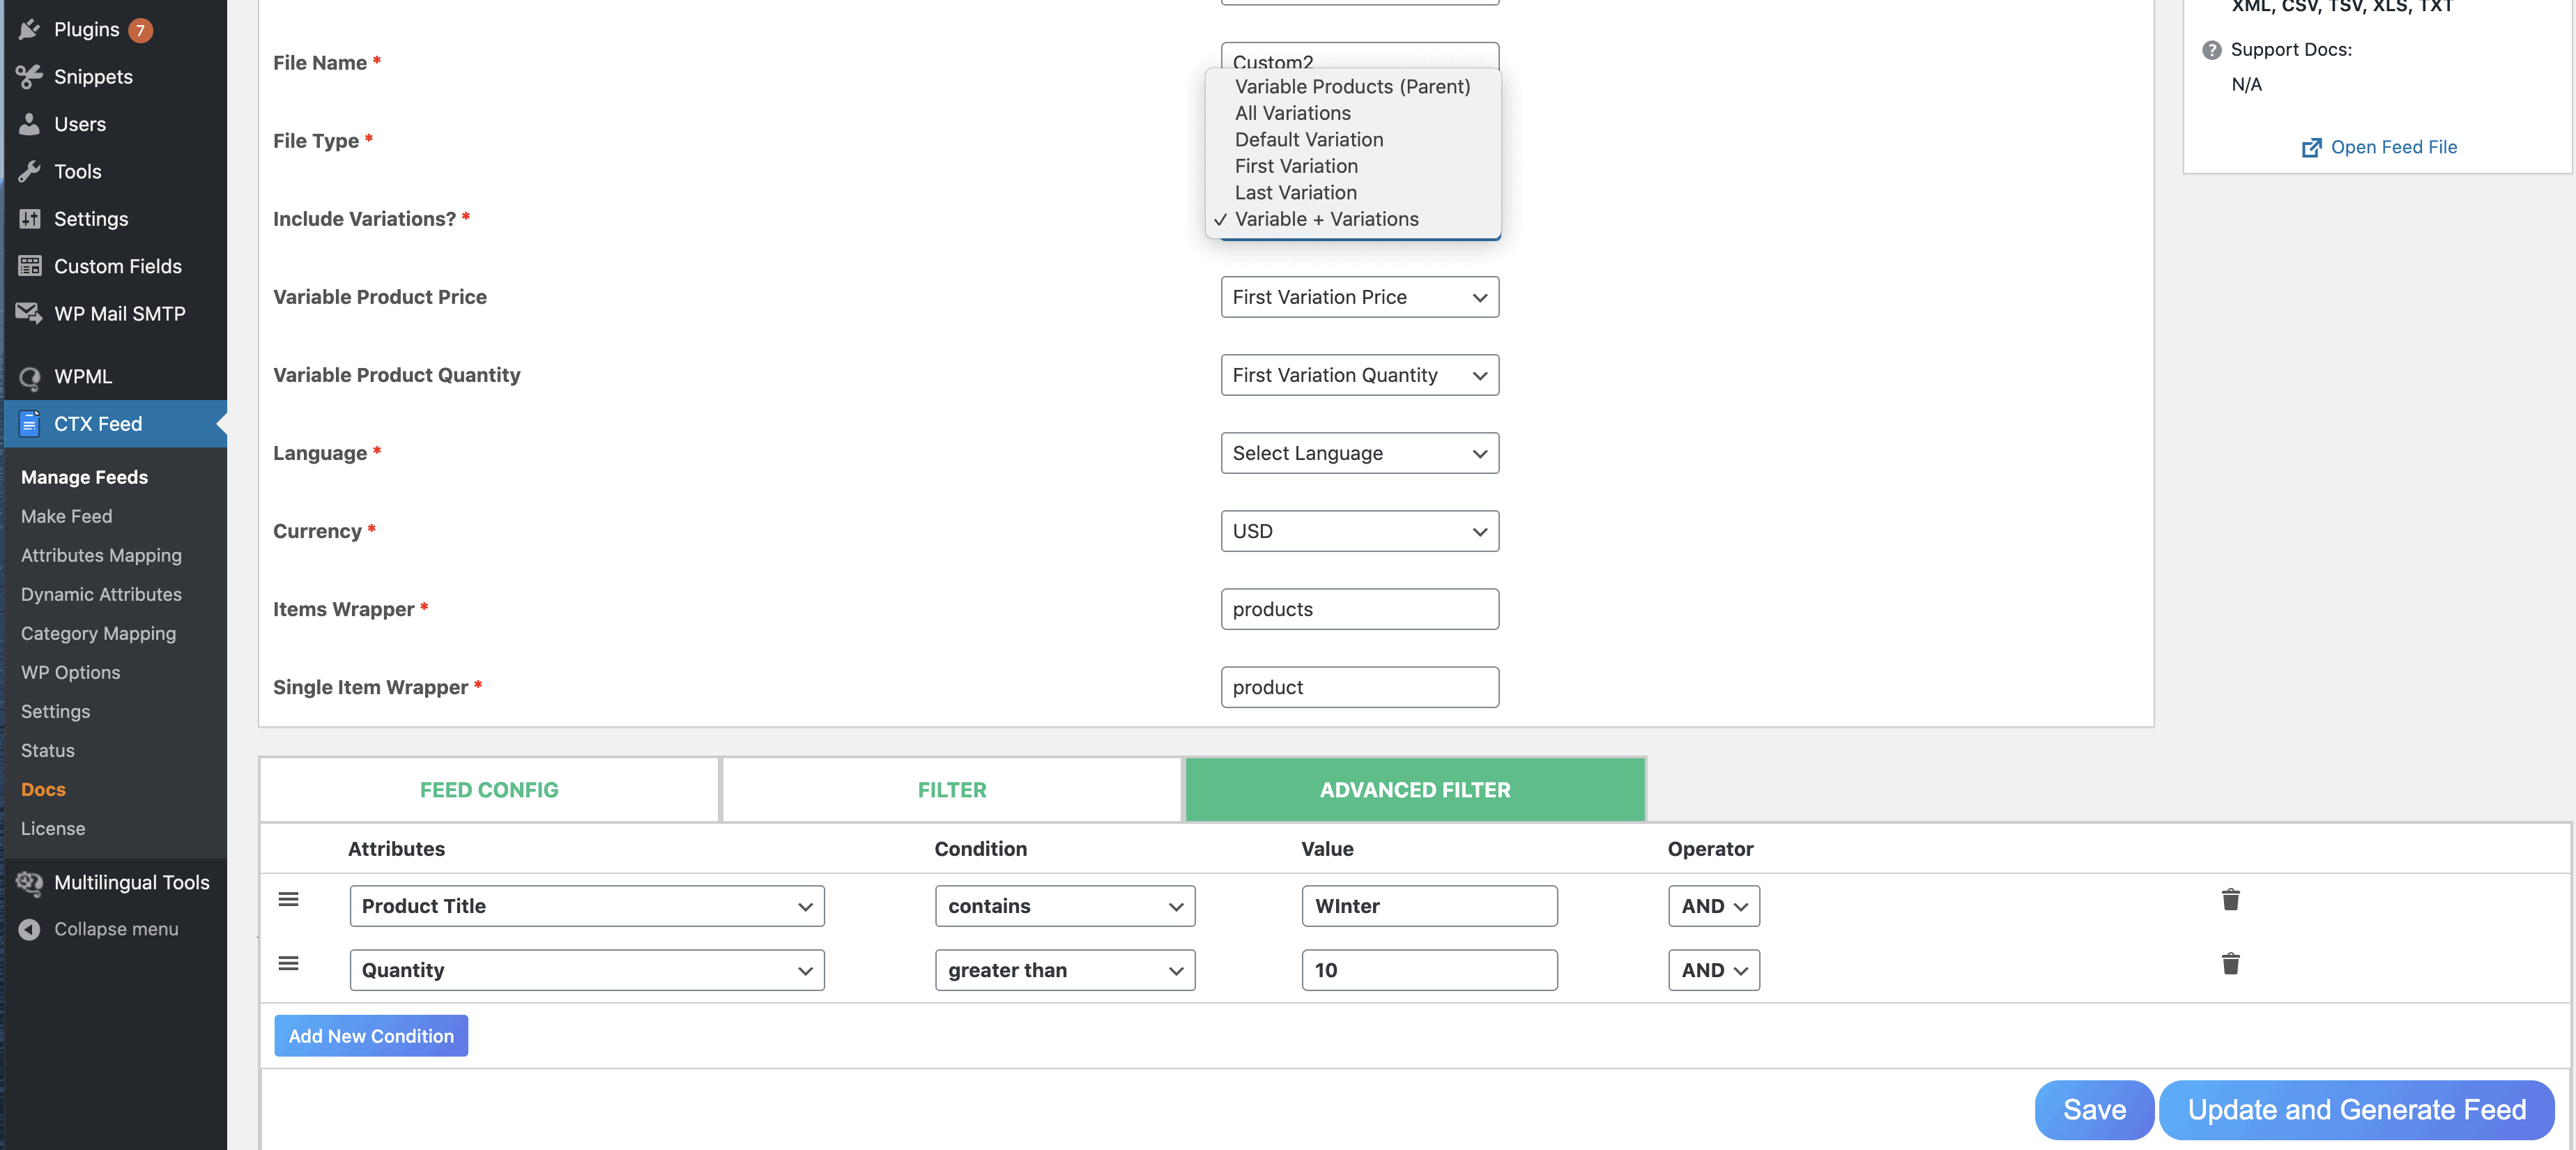This screenshot has height=1150, width=2576.
Task: Switch to FILTER tab
Action: (951, 788)
